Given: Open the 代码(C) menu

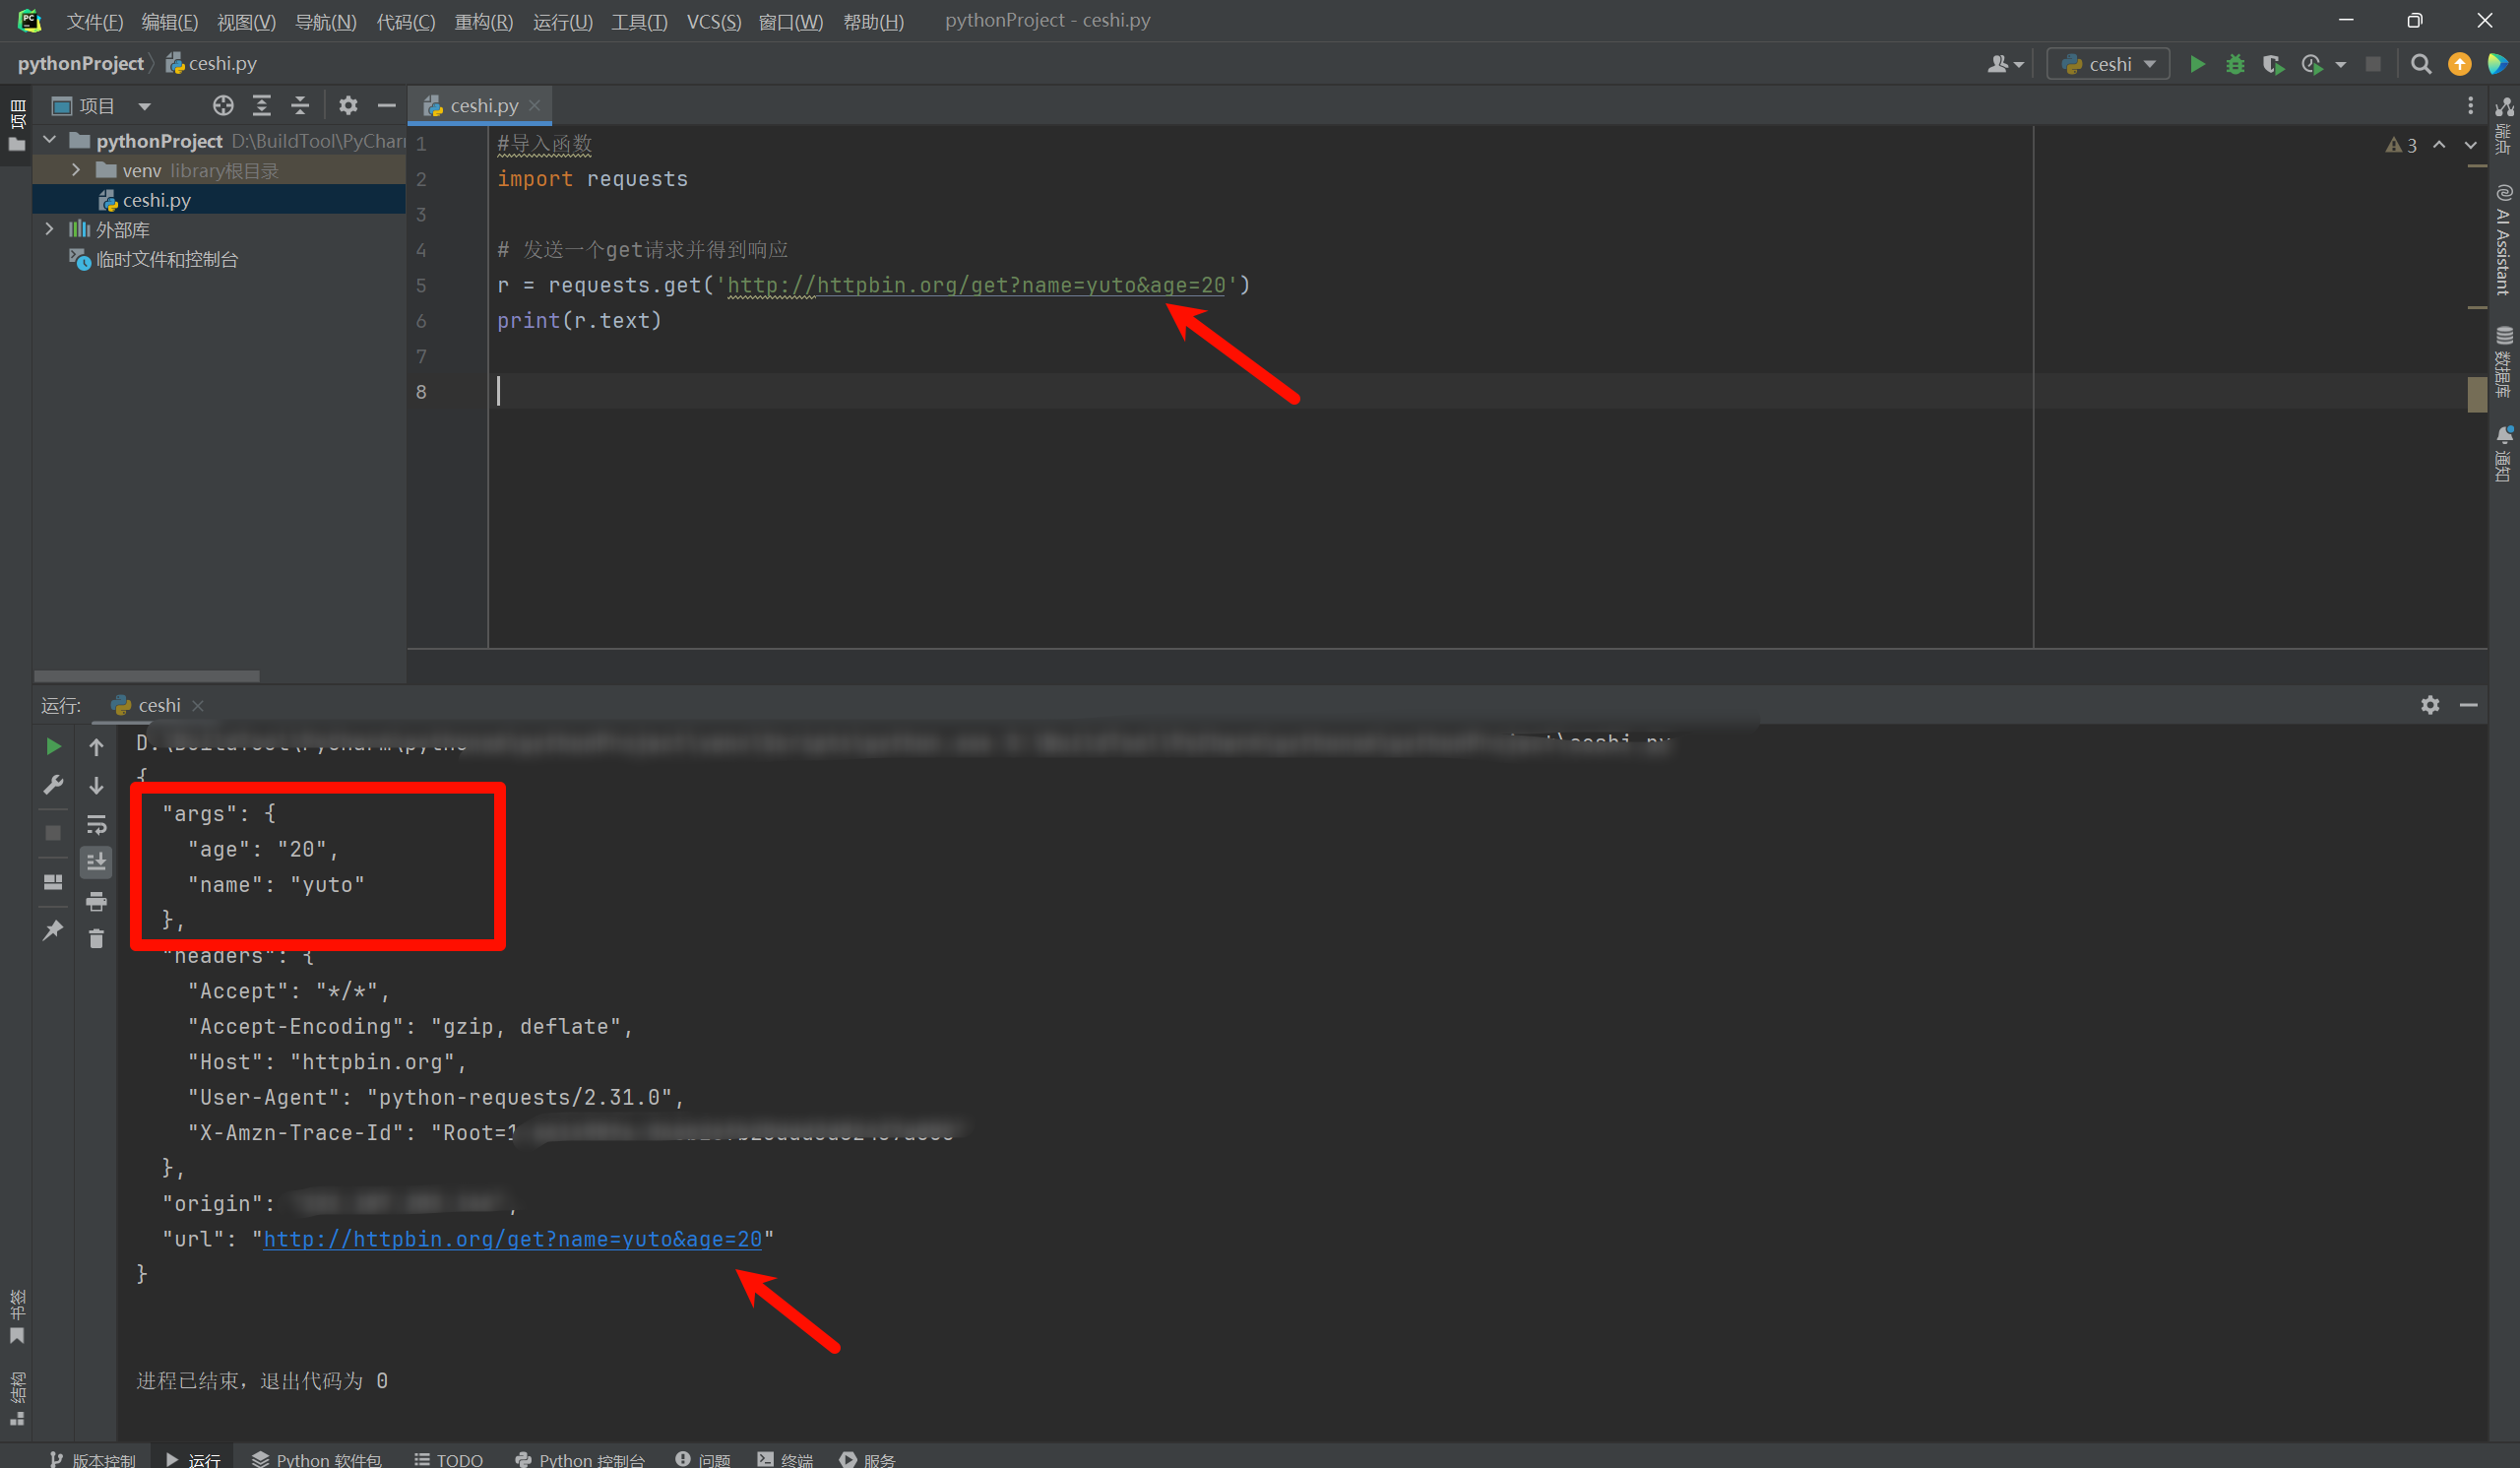Looking at the screenshot, I should [x=405, y=21].
